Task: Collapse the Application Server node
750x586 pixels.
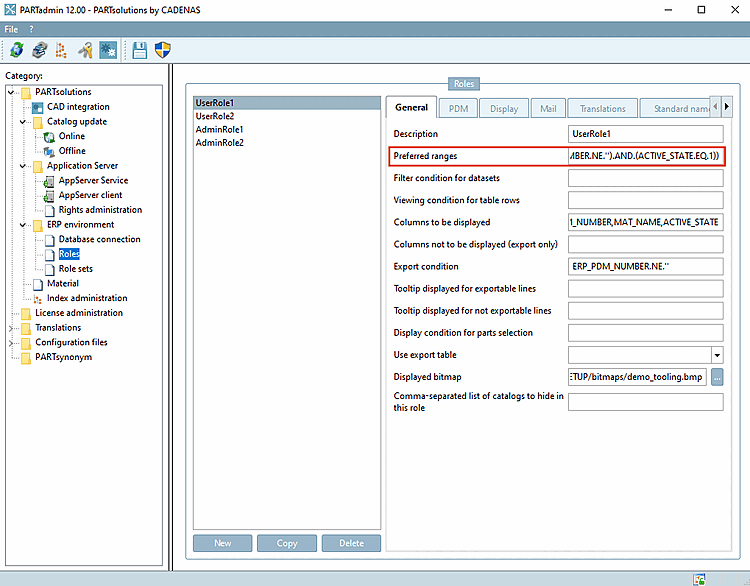Action: pyautogui.click(x=22, y=166)
